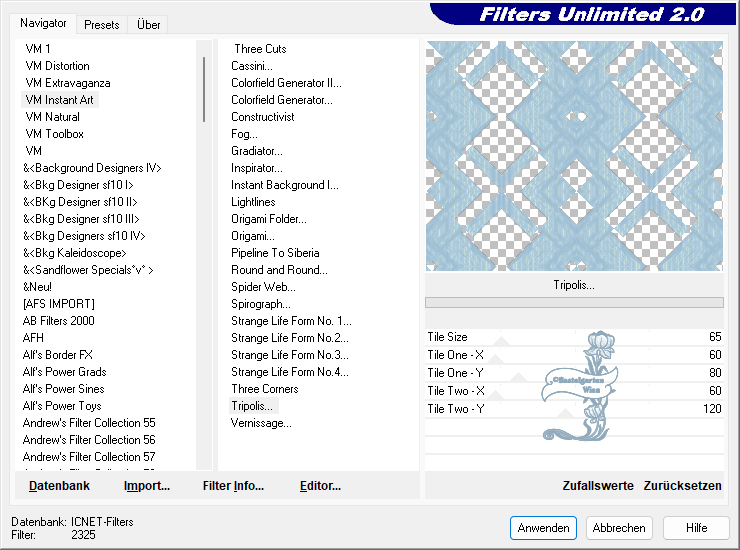This screenshot has width=740, height=550.
Task: Click Import... button
Action: [x=147, y=486]
